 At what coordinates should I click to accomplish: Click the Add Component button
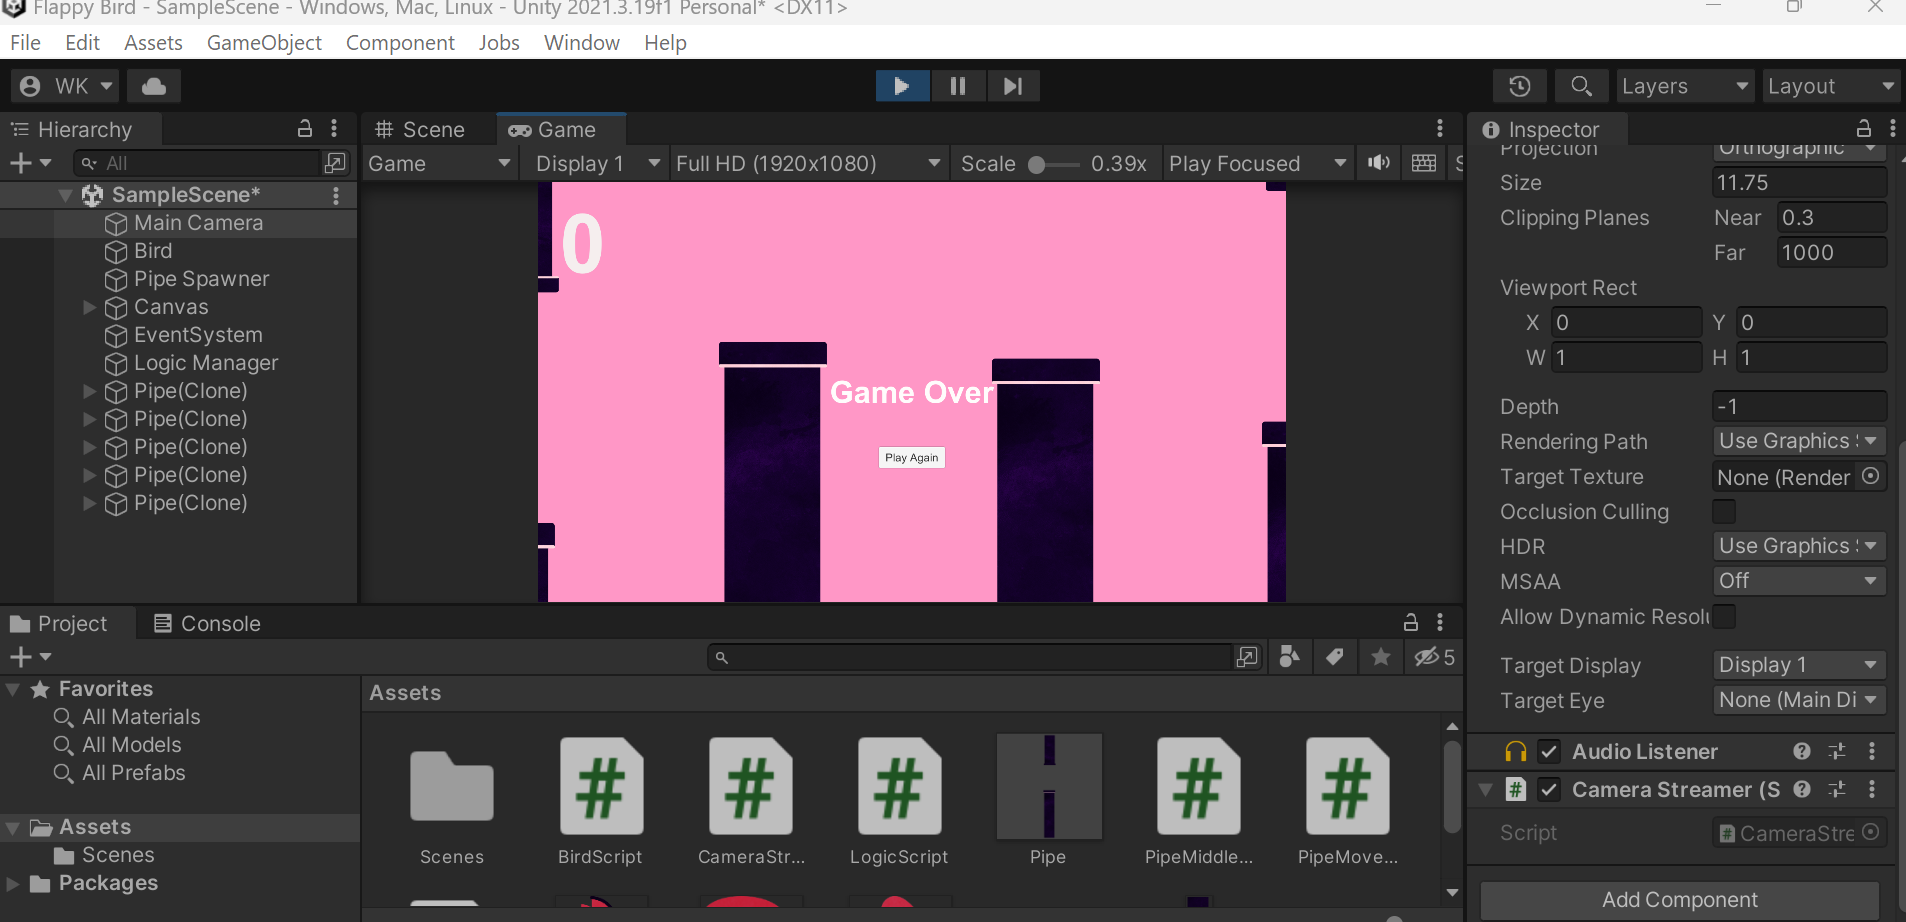1681,899
